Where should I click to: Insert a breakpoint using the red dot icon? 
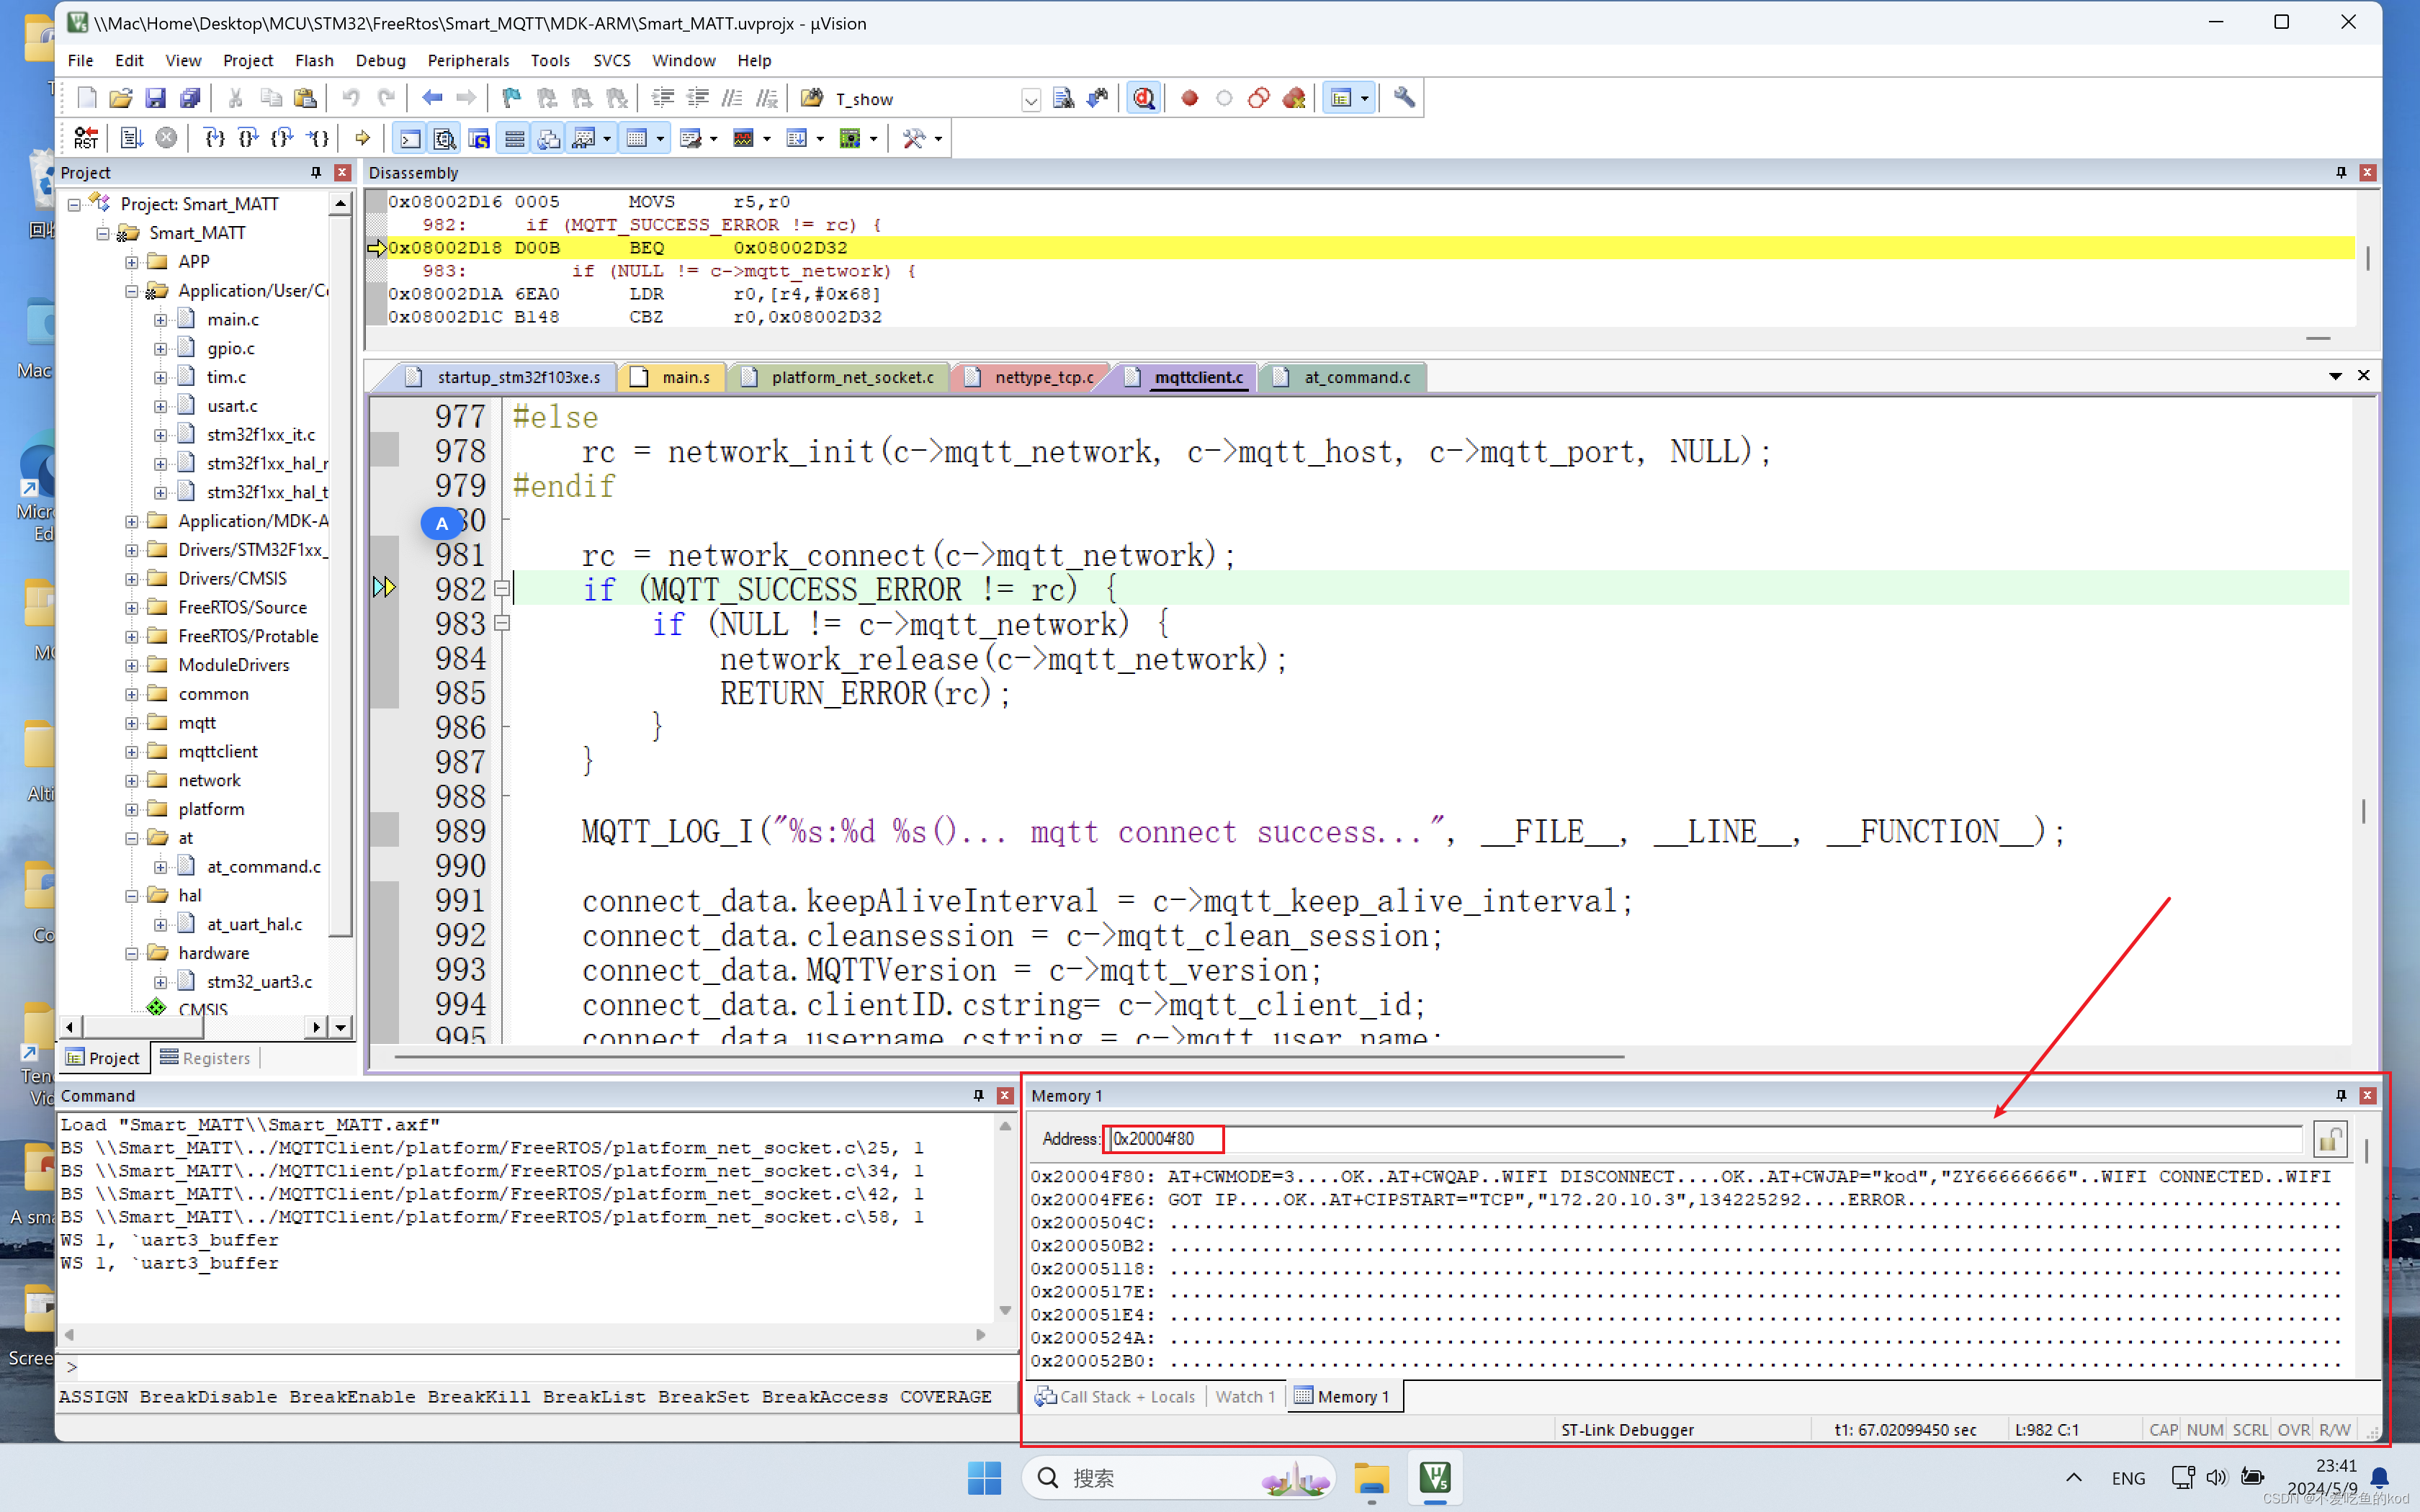coord(1190,97)
